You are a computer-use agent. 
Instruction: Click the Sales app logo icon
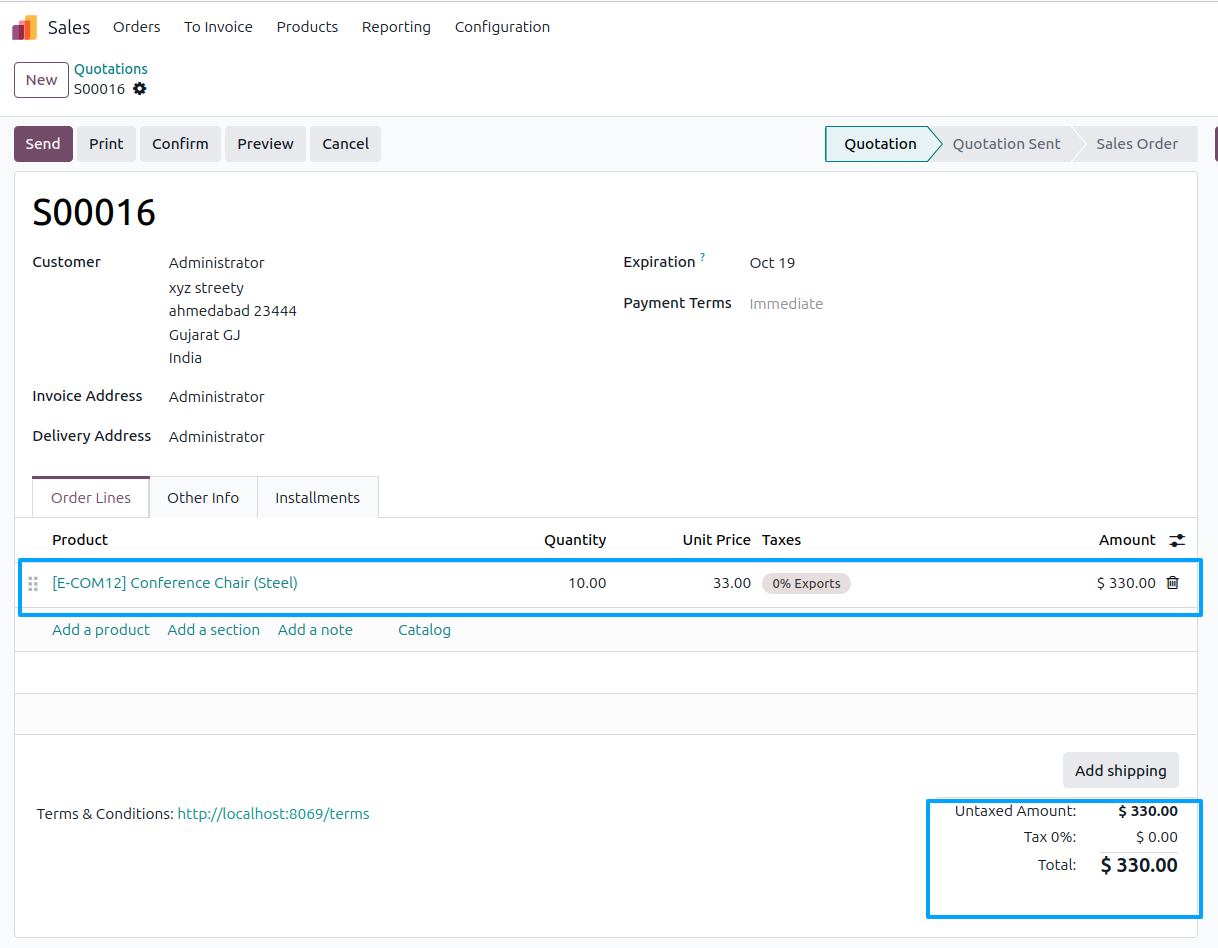tap(24, 27)
